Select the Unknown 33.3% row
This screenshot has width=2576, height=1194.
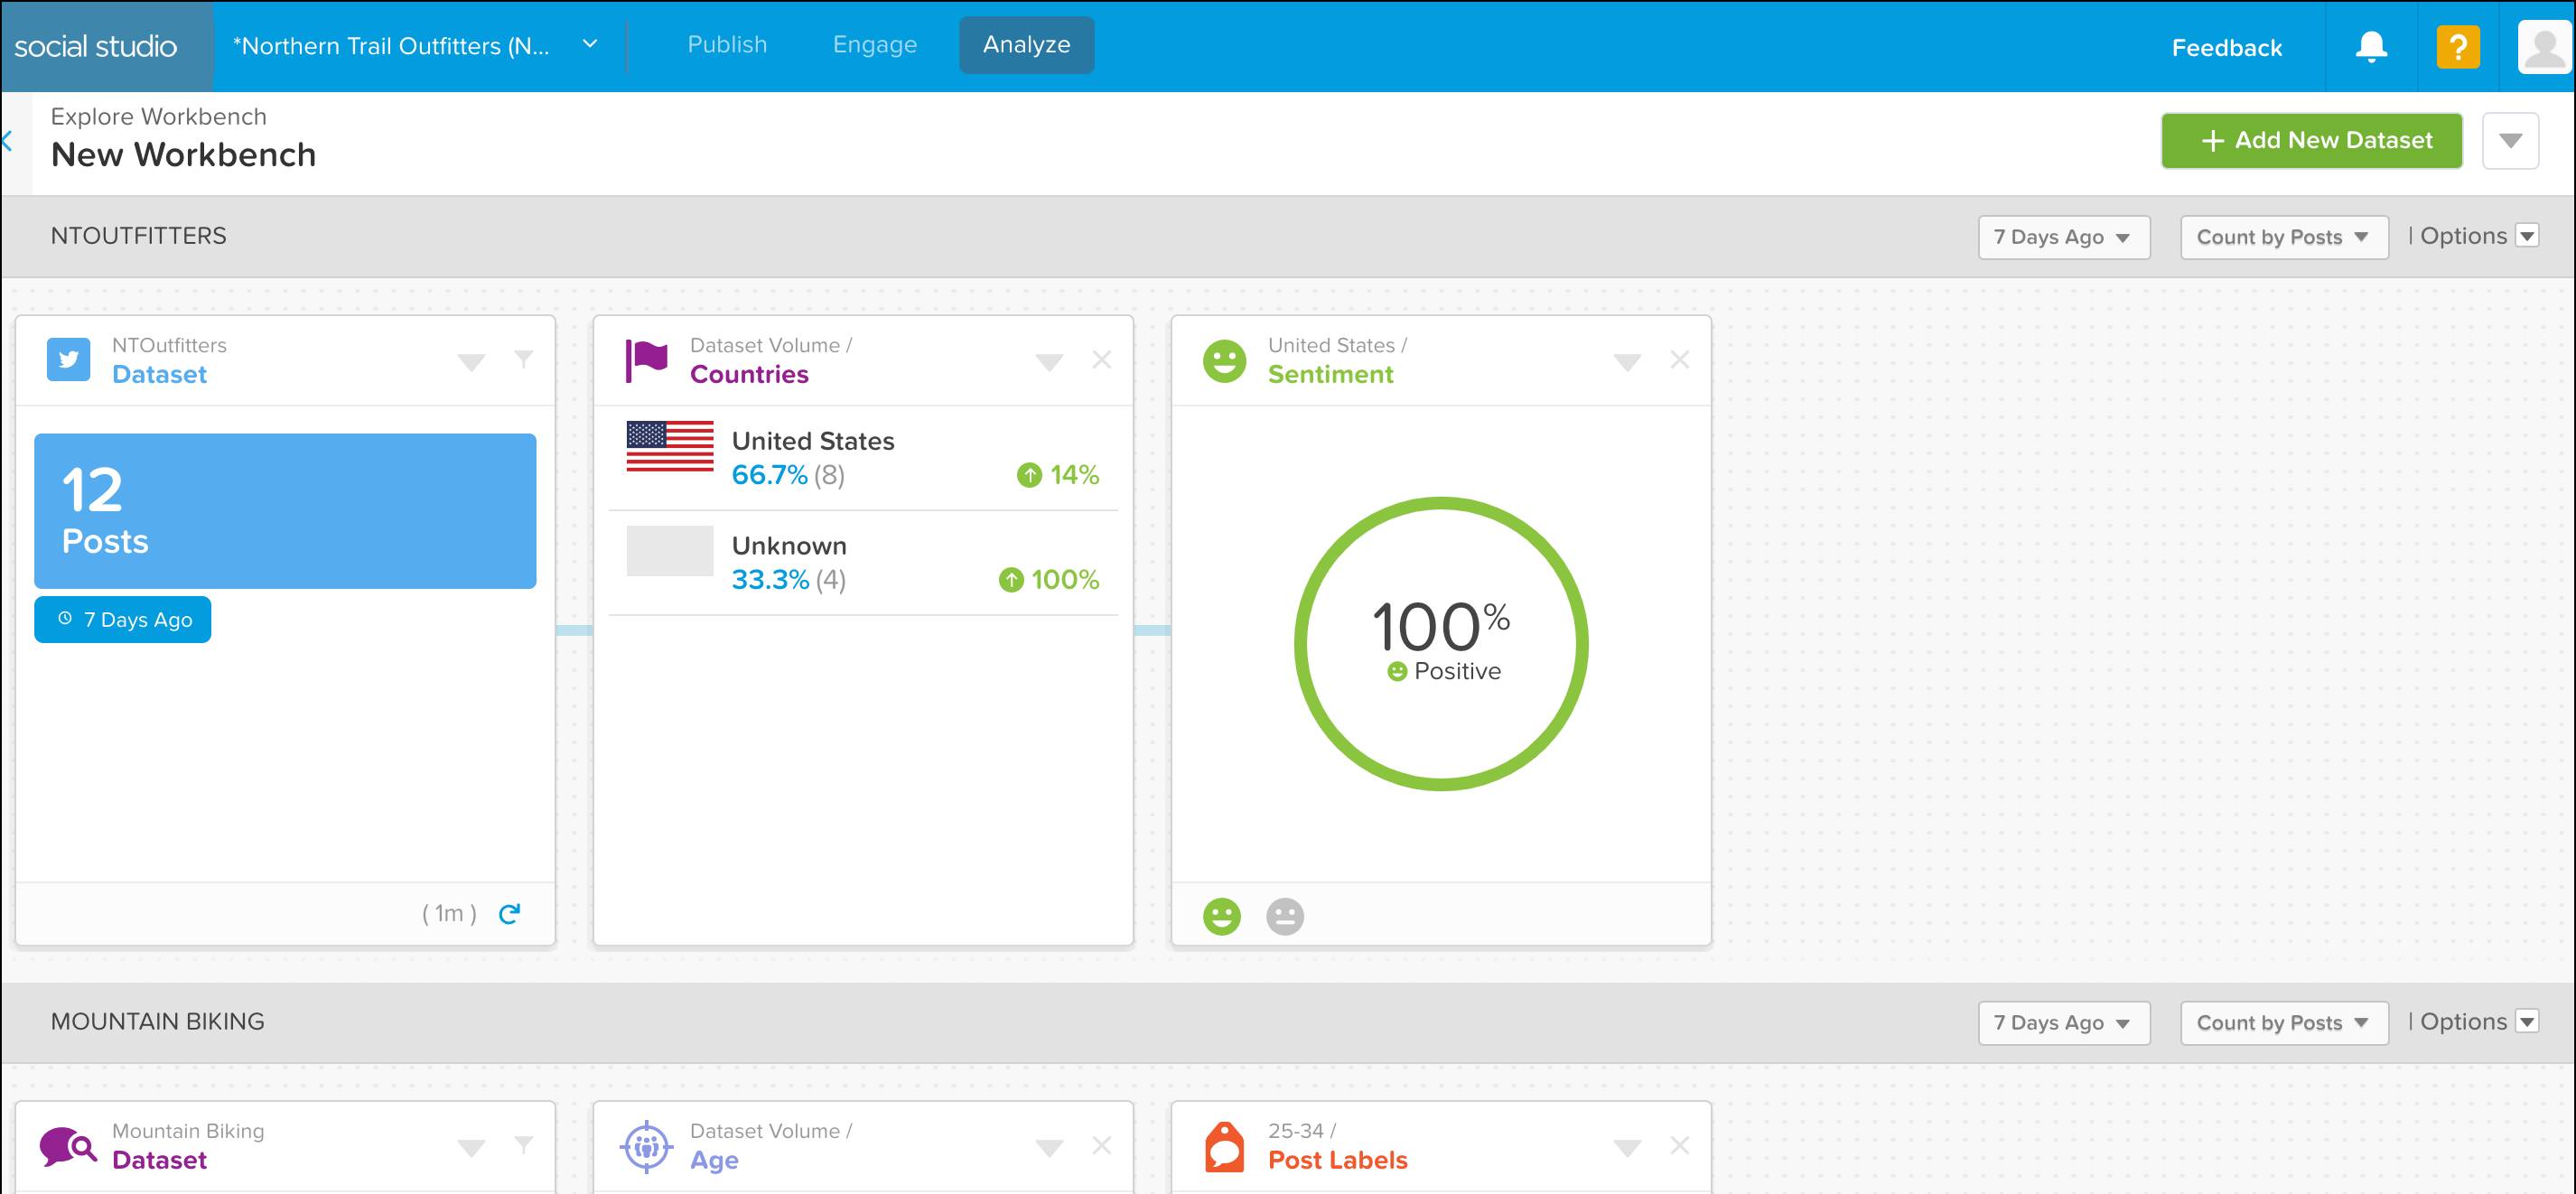(x=863, y=563)
